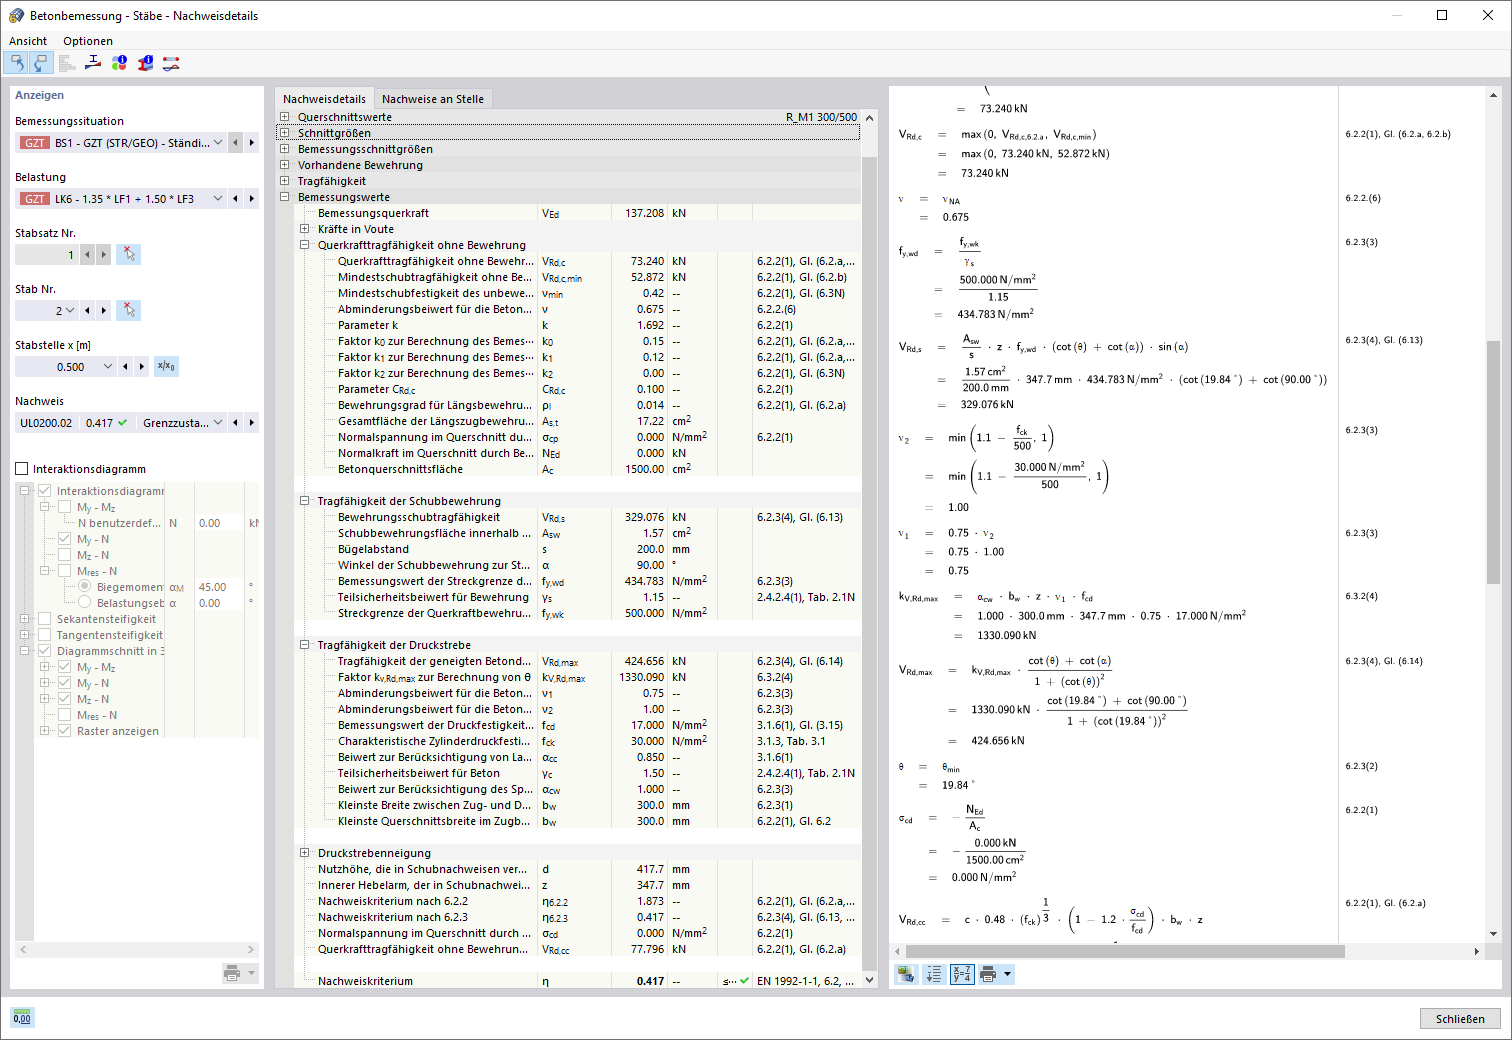This screenshot has height=1040, width=1512.
Task: Toggle the Diagrammschnitt in 3 checkbox
Action: 44,651
